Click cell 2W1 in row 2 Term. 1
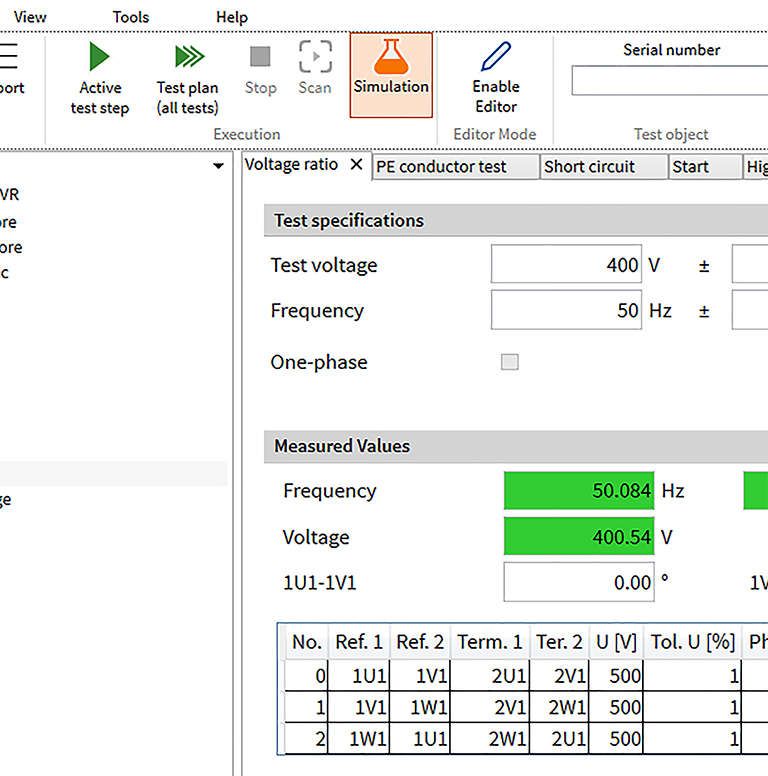This screenshot has width=768, height=776. click(489, 739)
